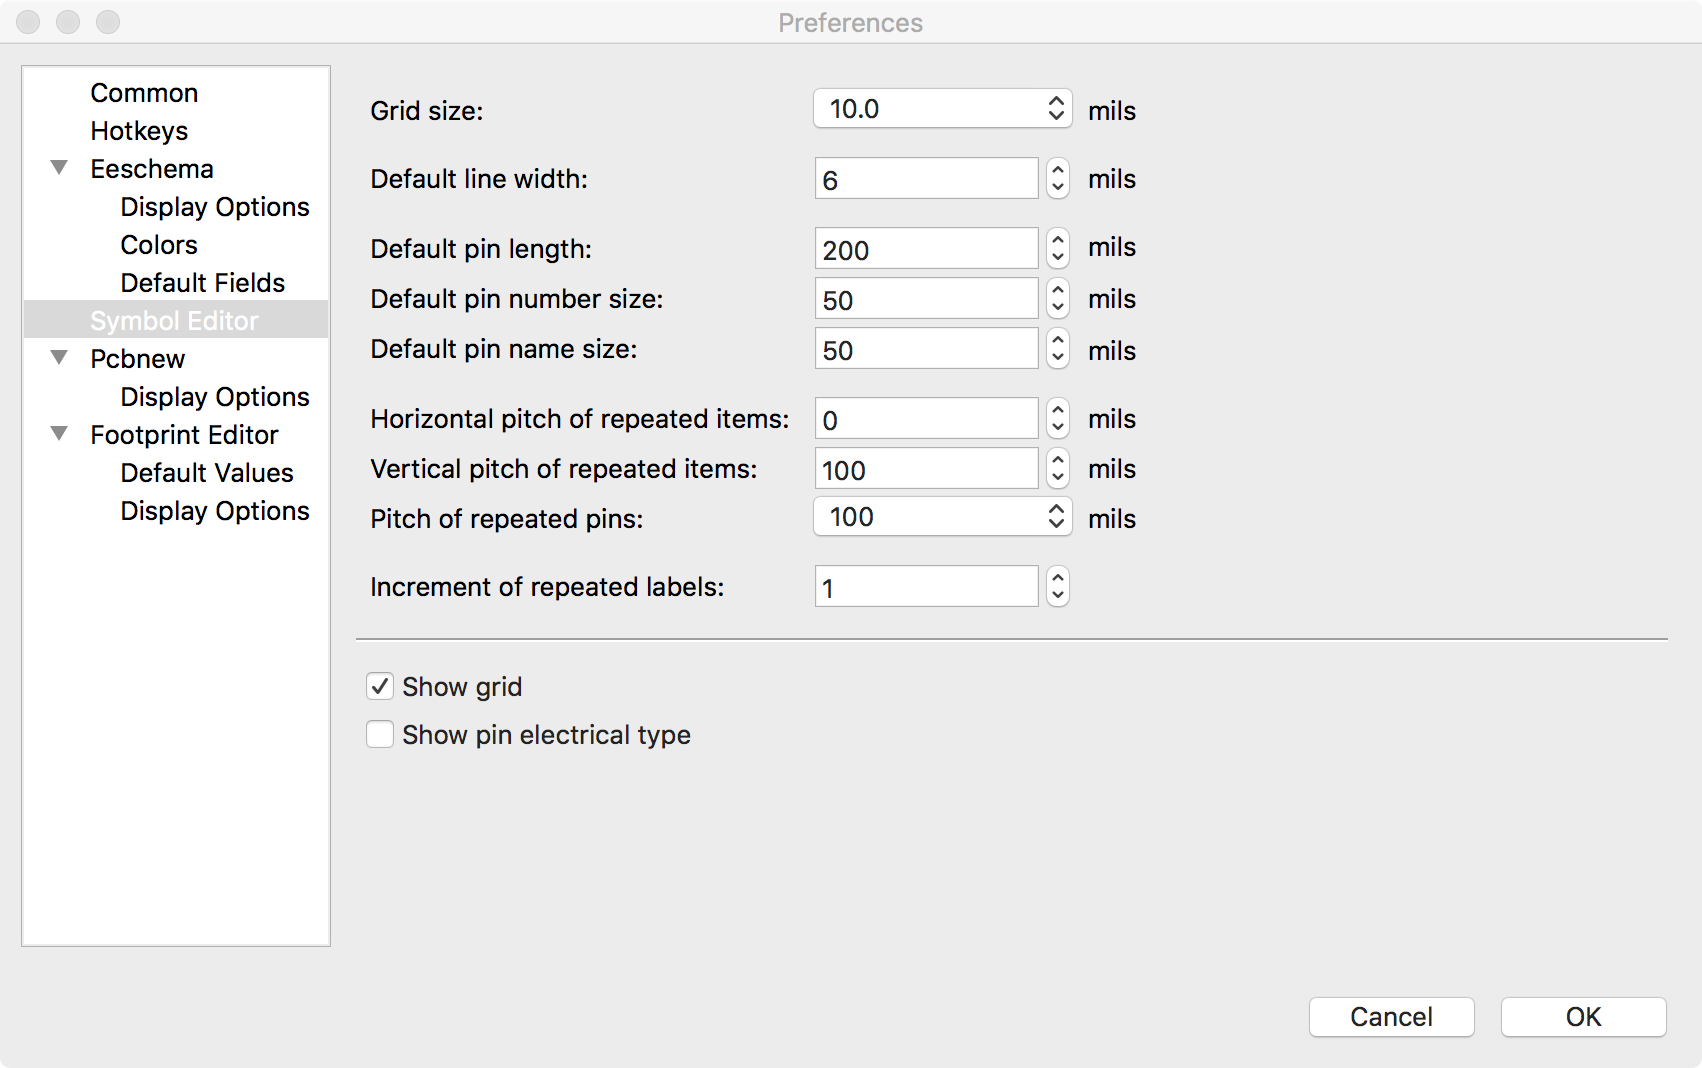Click the Horizontal pitch stepper arrows

tap(1058, 419)
